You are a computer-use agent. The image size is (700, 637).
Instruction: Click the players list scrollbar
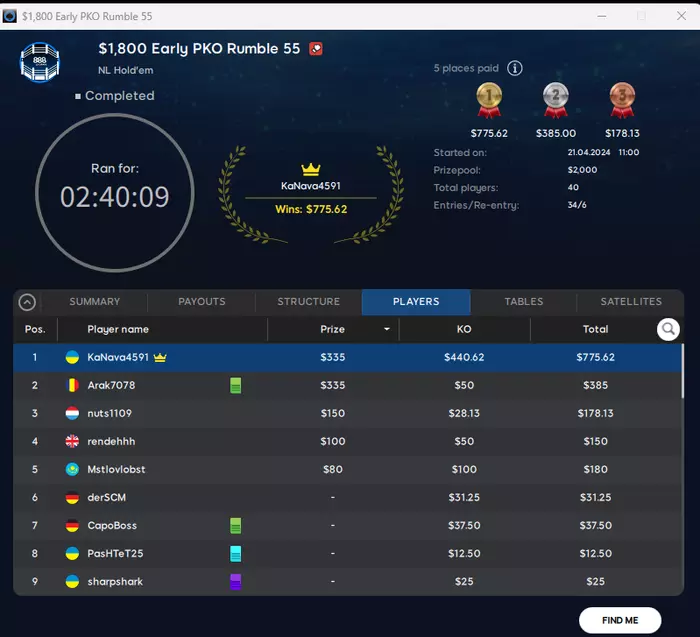coord(682,371)
